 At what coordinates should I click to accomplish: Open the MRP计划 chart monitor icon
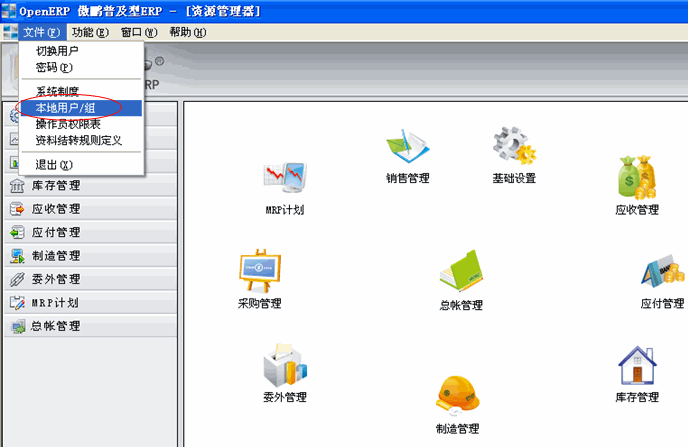[x=285, y=178]
